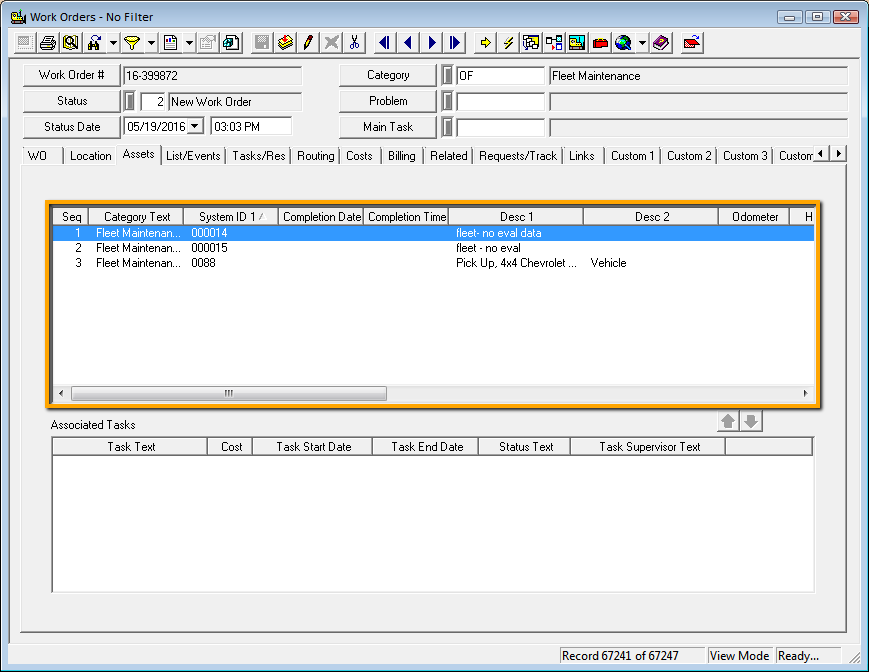This screenshot has width=869, height=672.
Task: Switch to the Location tab
Action: 91,156
